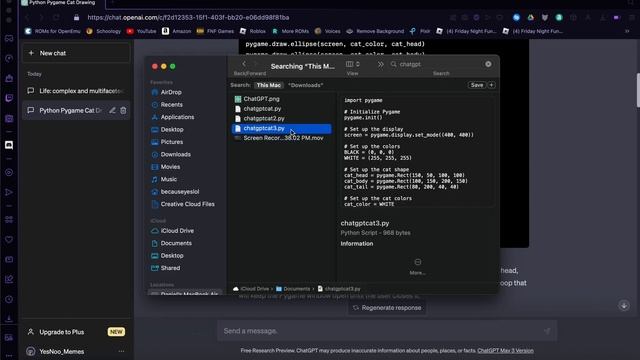
Task: Open the heart bookmarks icon in browser sidebar
Action: tap(9, 240)
